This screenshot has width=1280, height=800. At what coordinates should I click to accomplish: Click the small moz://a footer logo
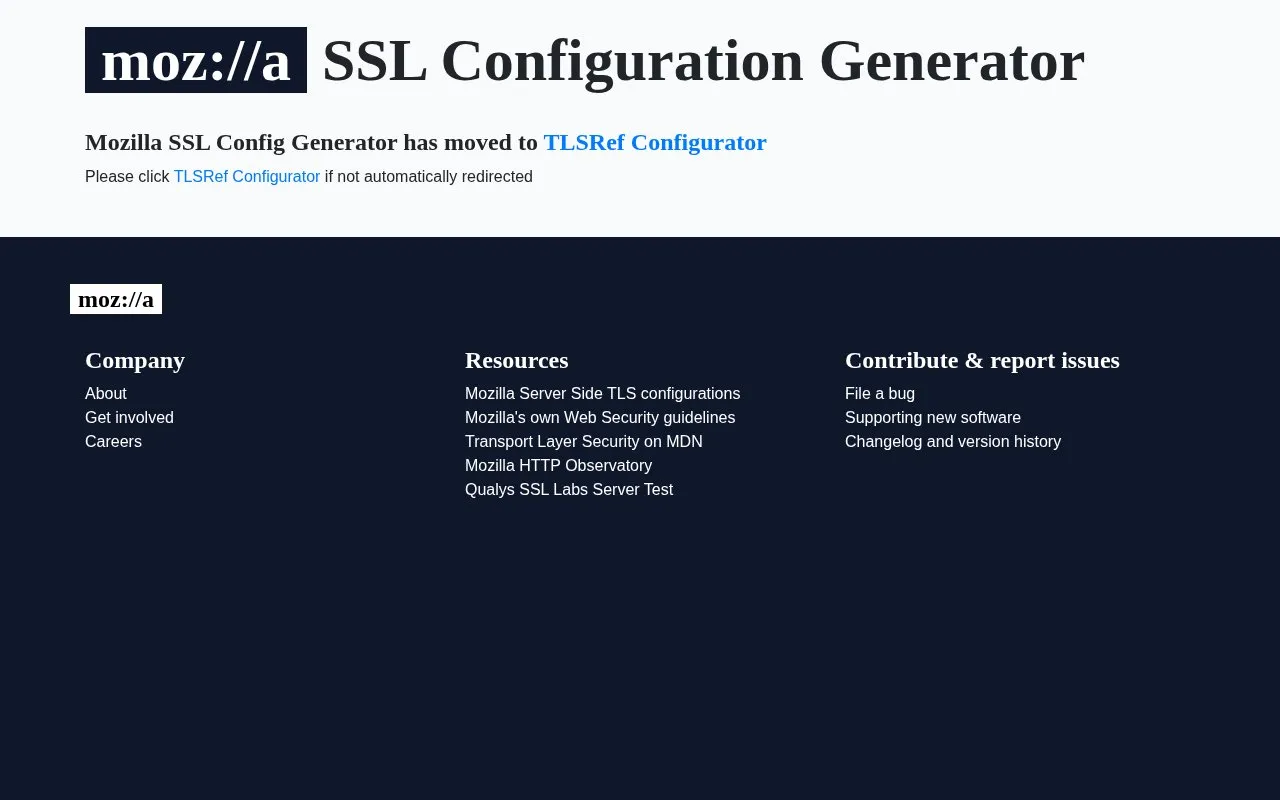click(116, 299)
